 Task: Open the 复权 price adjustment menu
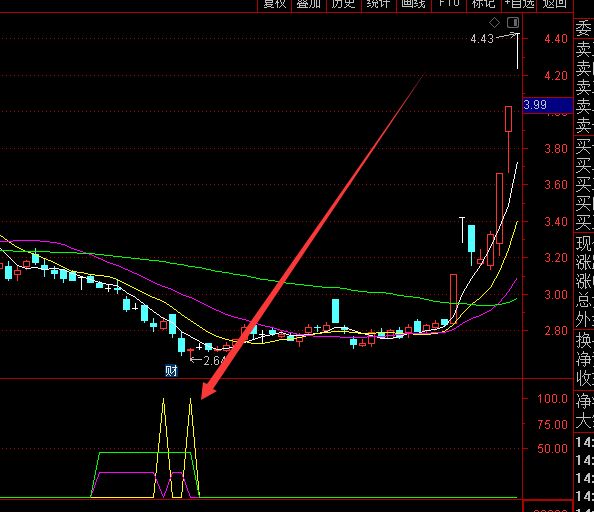pyautogui.click(x=275, y=4)
